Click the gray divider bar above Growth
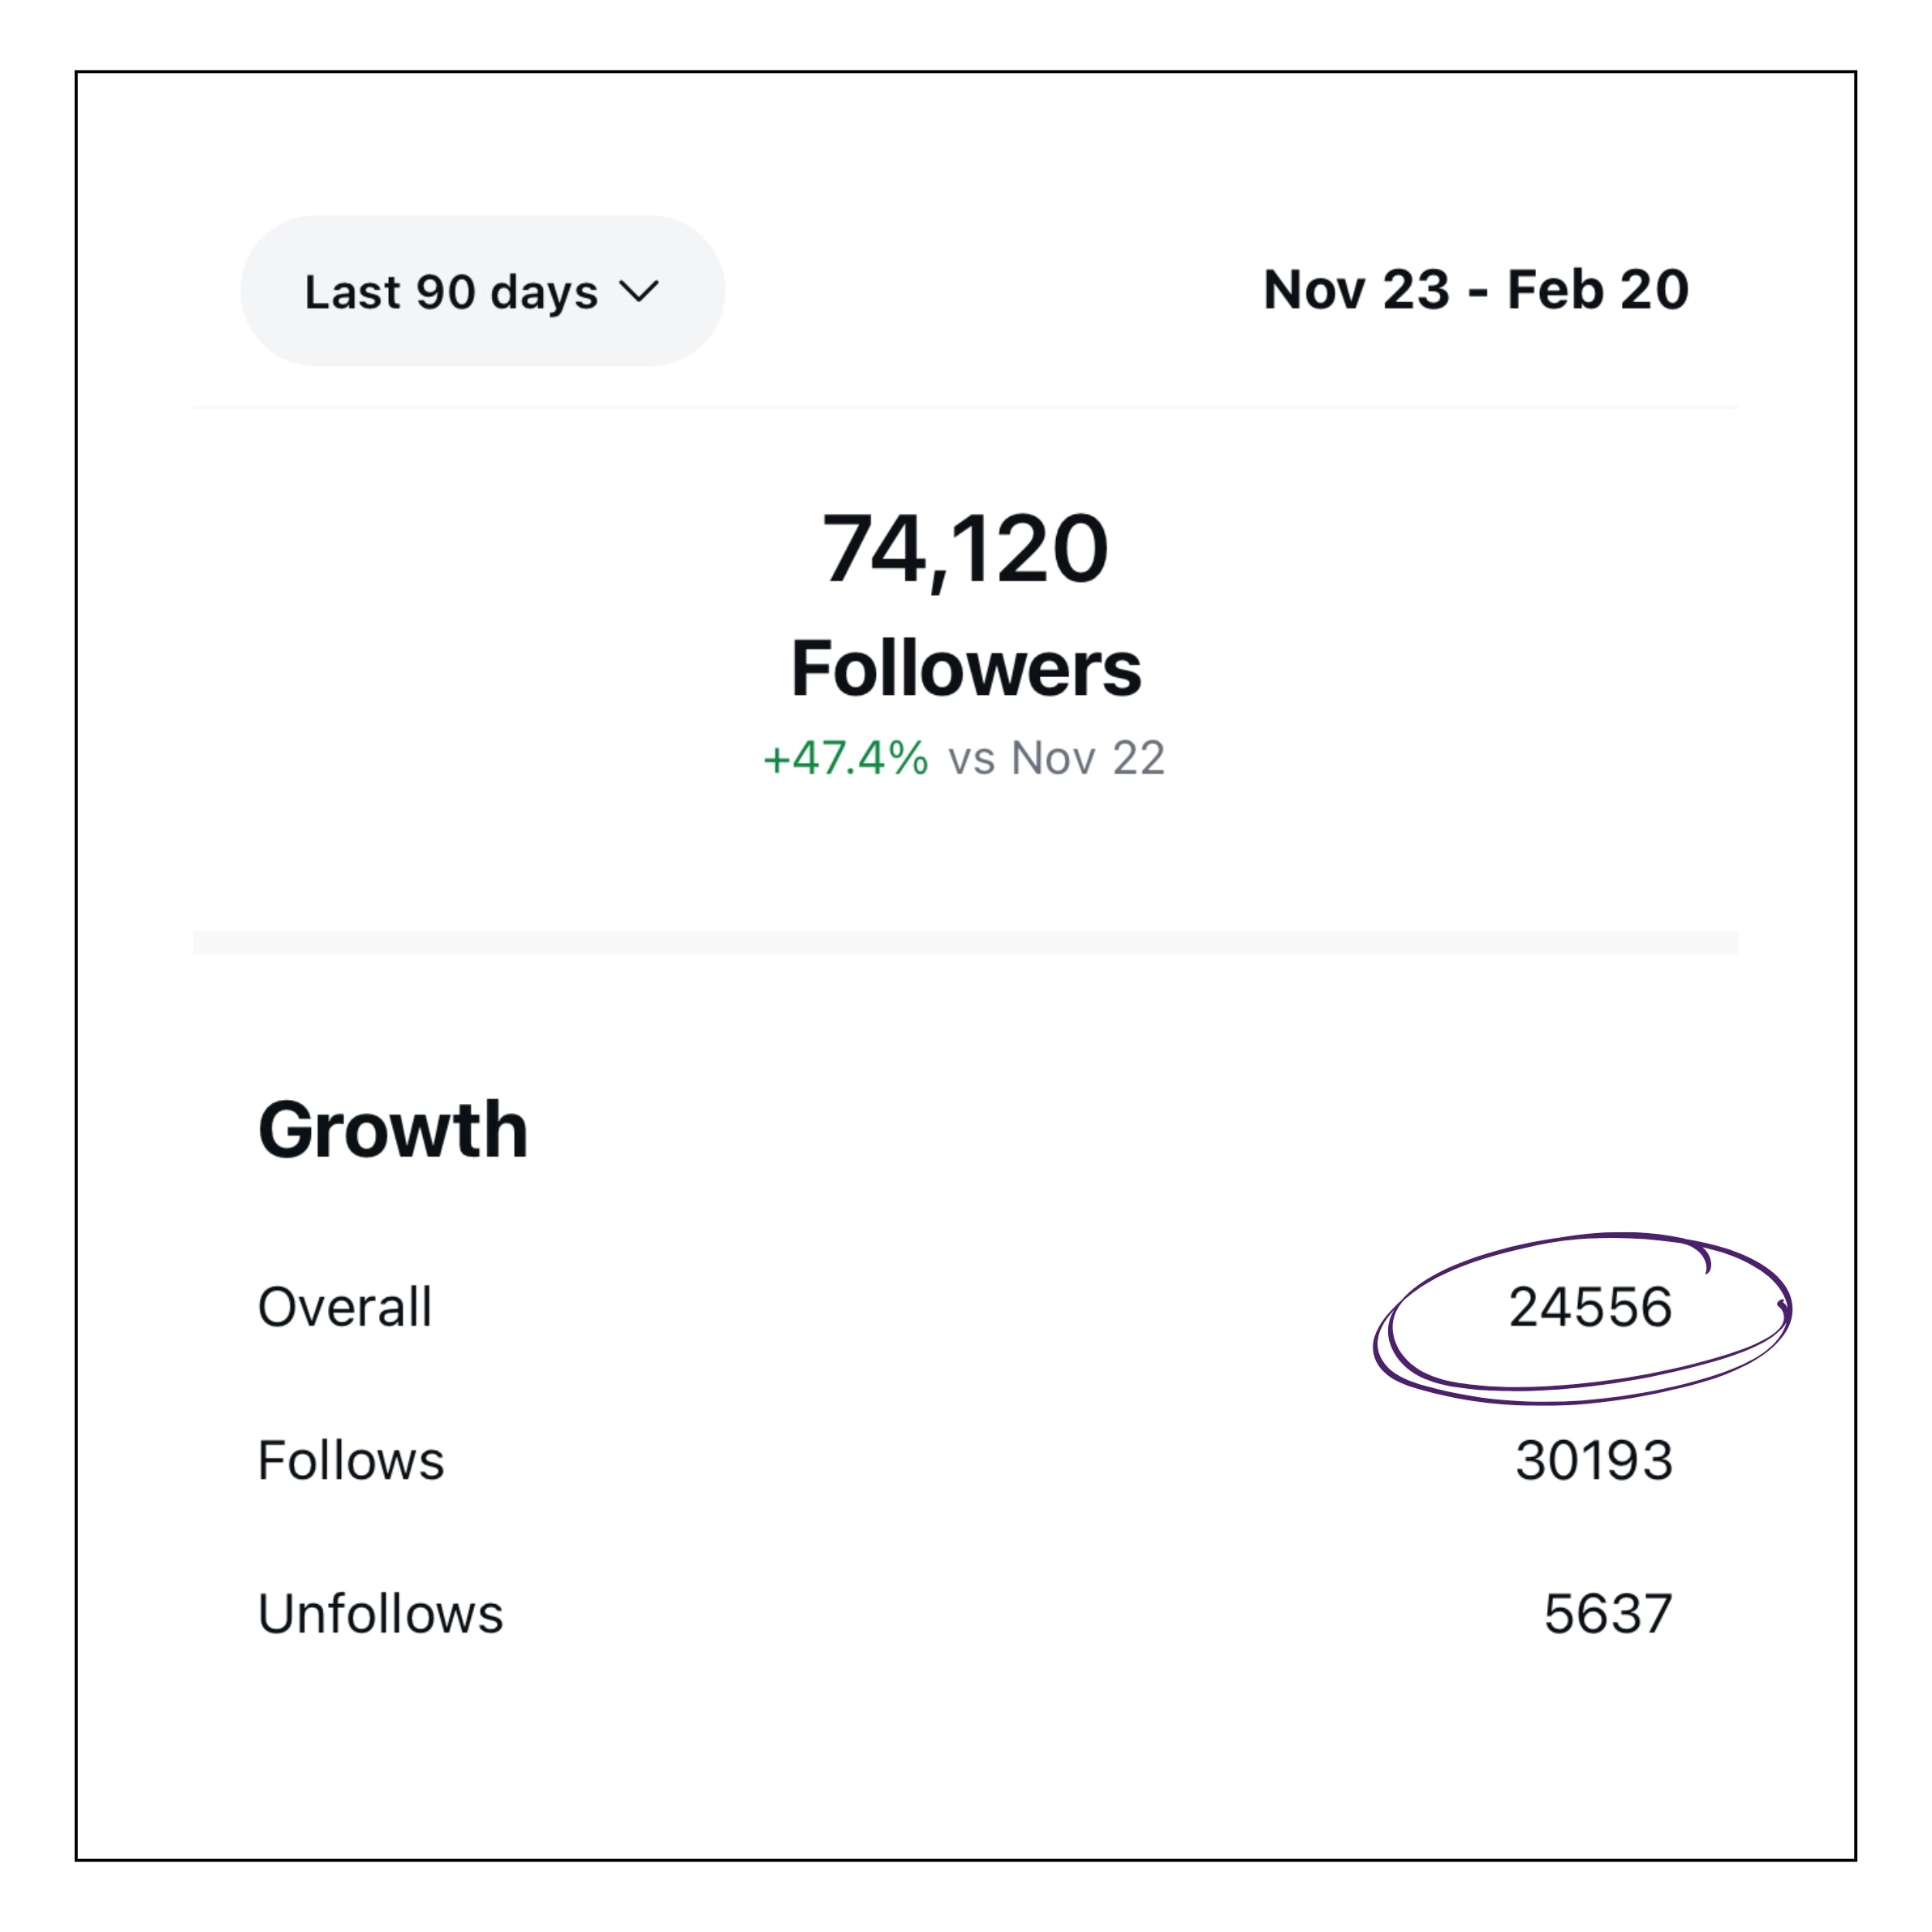Viewport: 1932px width, 1932px height. click(965, 942)
